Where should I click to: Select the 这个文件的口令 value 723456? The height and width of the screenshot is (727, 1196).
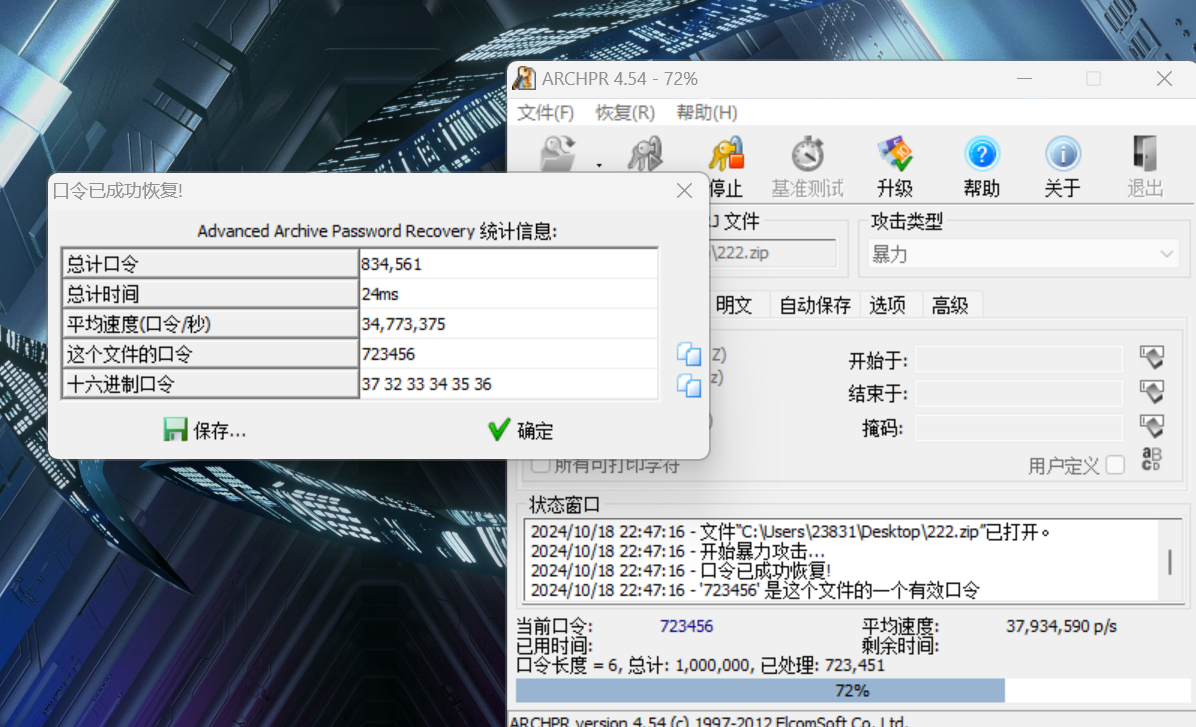point(508,354)
